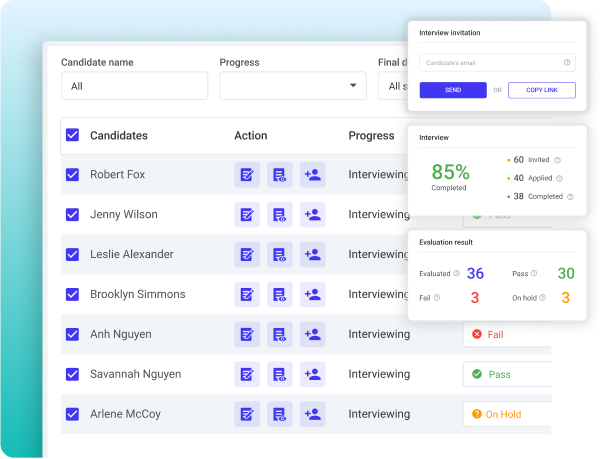Click the name Arlene McCoy

[x=125, y=414]
